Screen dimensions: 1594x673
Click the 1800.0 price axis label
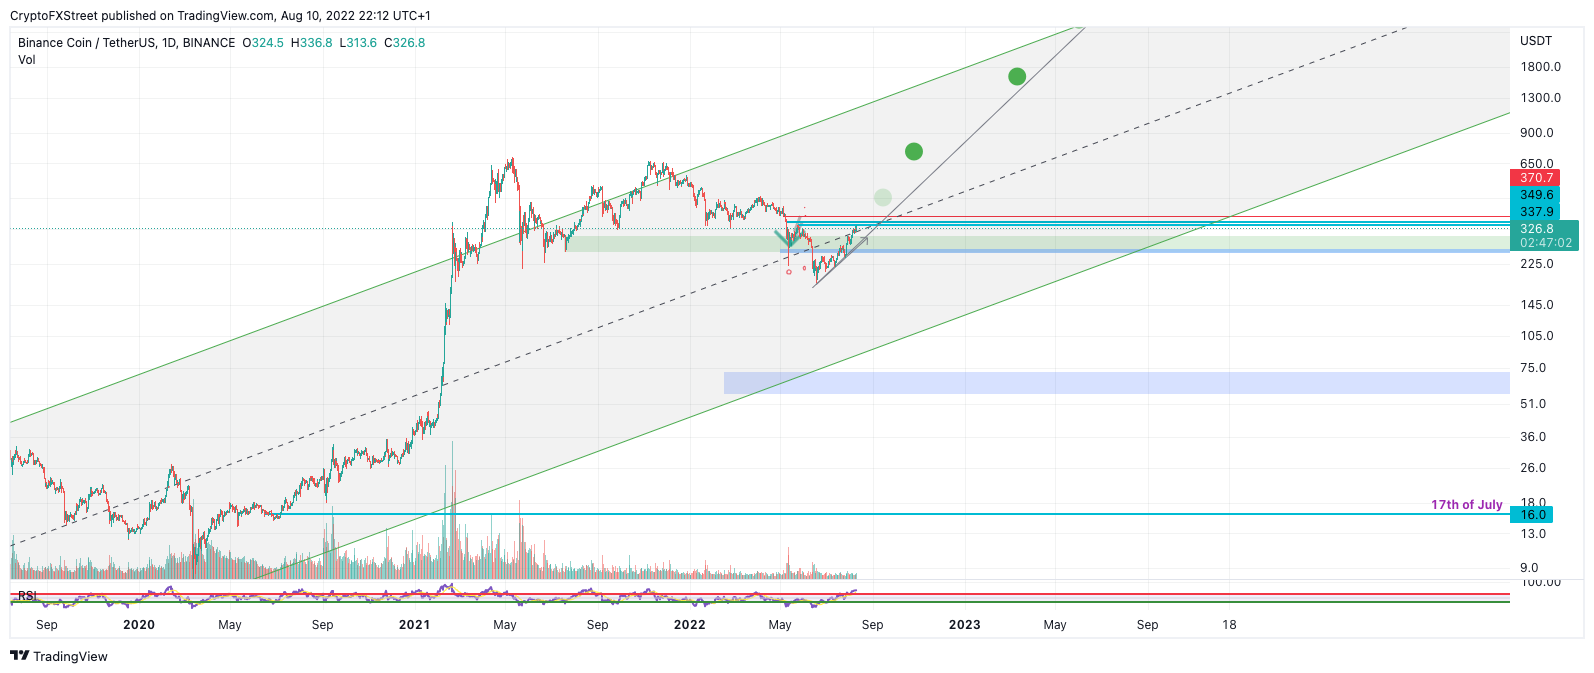point(1540,67)
